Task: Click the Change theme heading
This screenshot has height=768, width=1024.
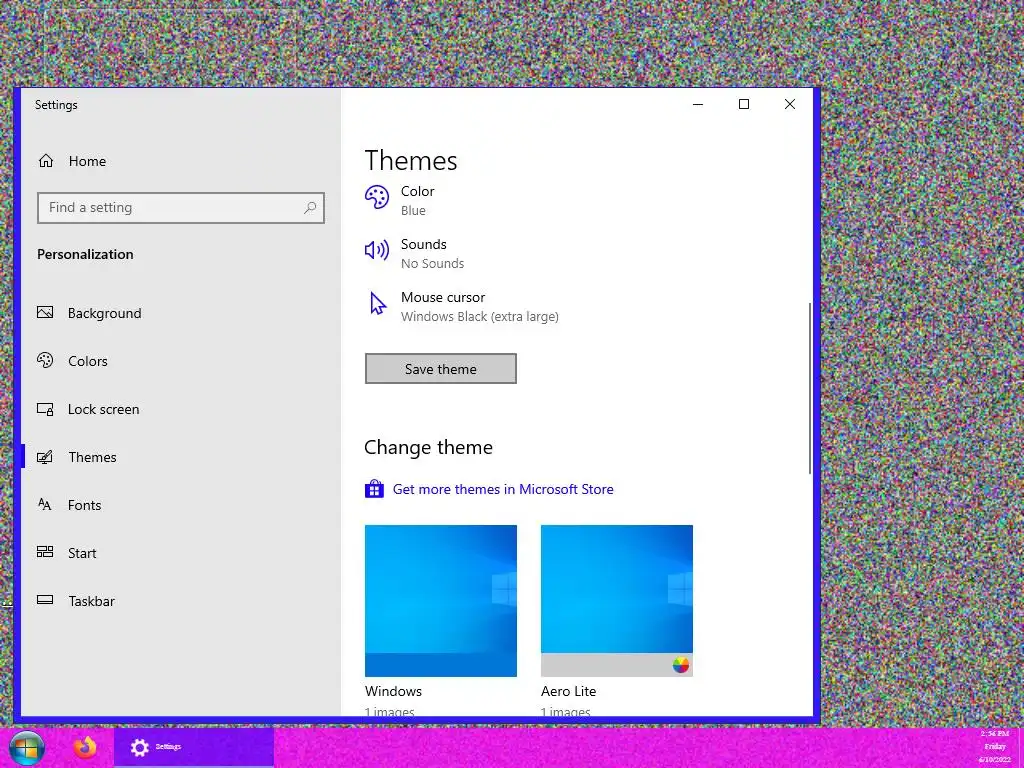Action: 428,447
